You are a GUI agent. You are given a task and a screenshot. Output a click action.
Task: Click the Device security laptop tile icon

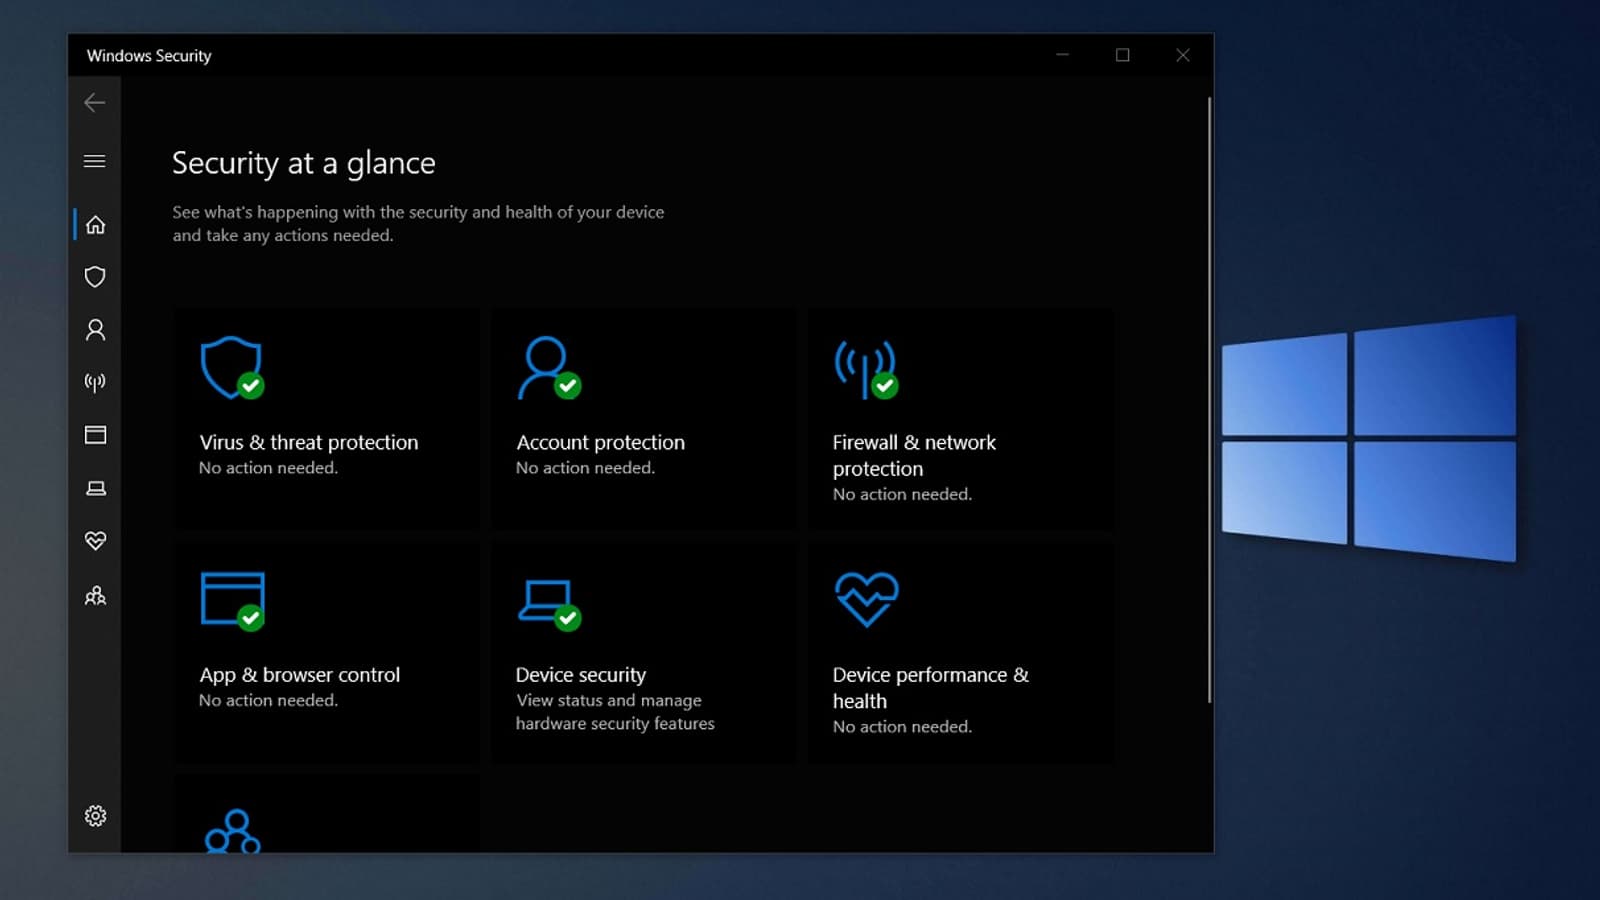click(x=549, y=605)
